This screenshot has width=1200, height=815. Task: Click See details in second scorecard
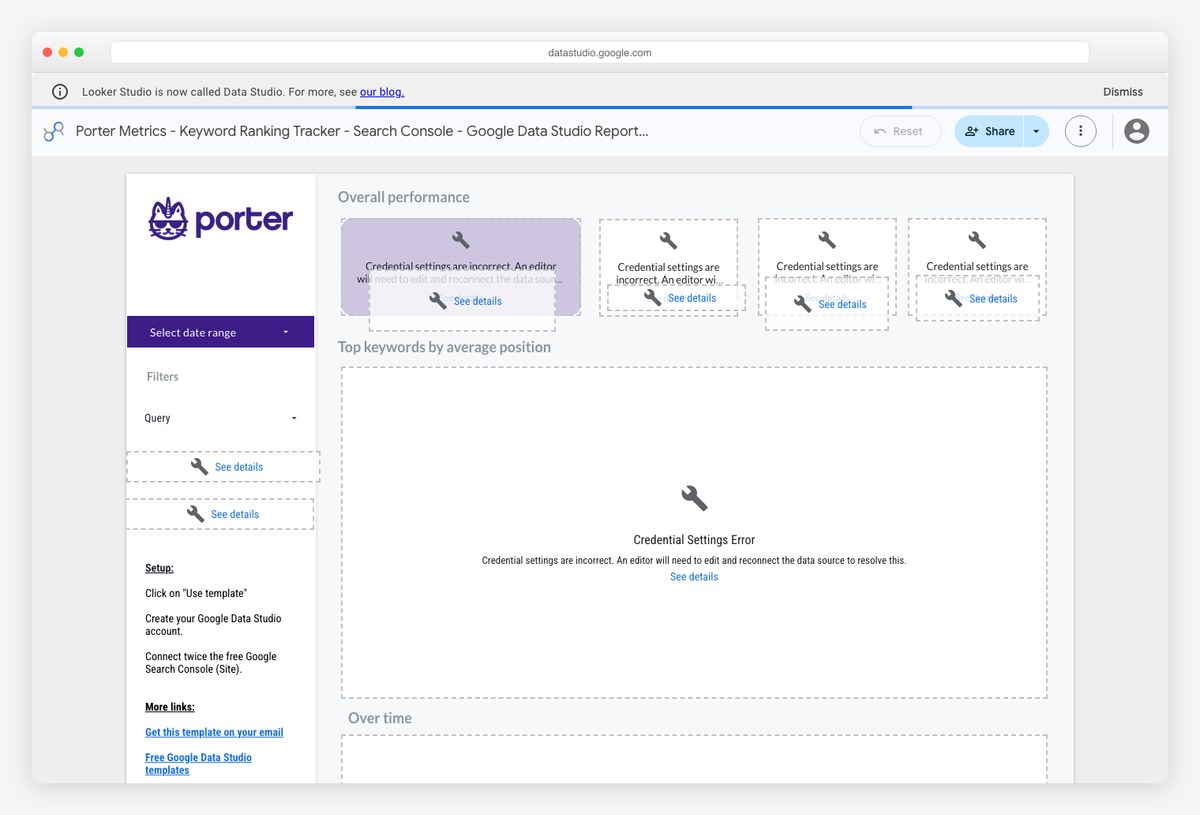click(692, 298)
